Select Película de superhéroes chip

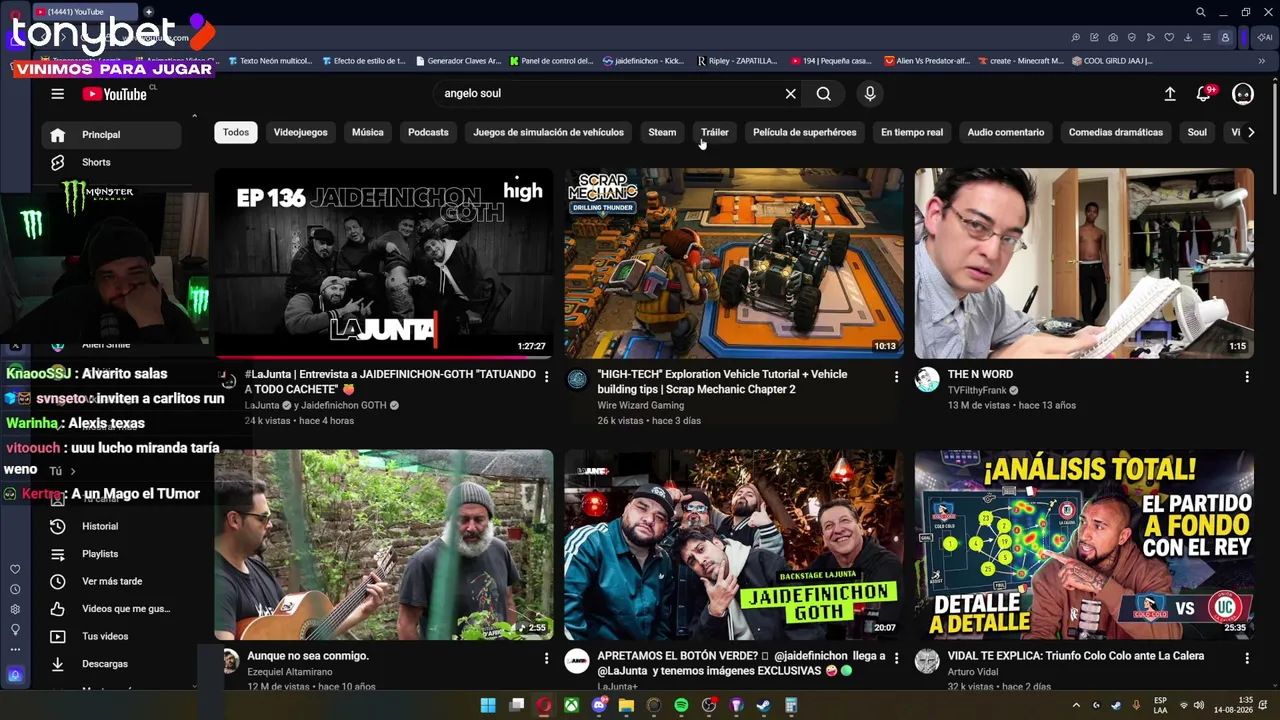click(x=804, y=132)
